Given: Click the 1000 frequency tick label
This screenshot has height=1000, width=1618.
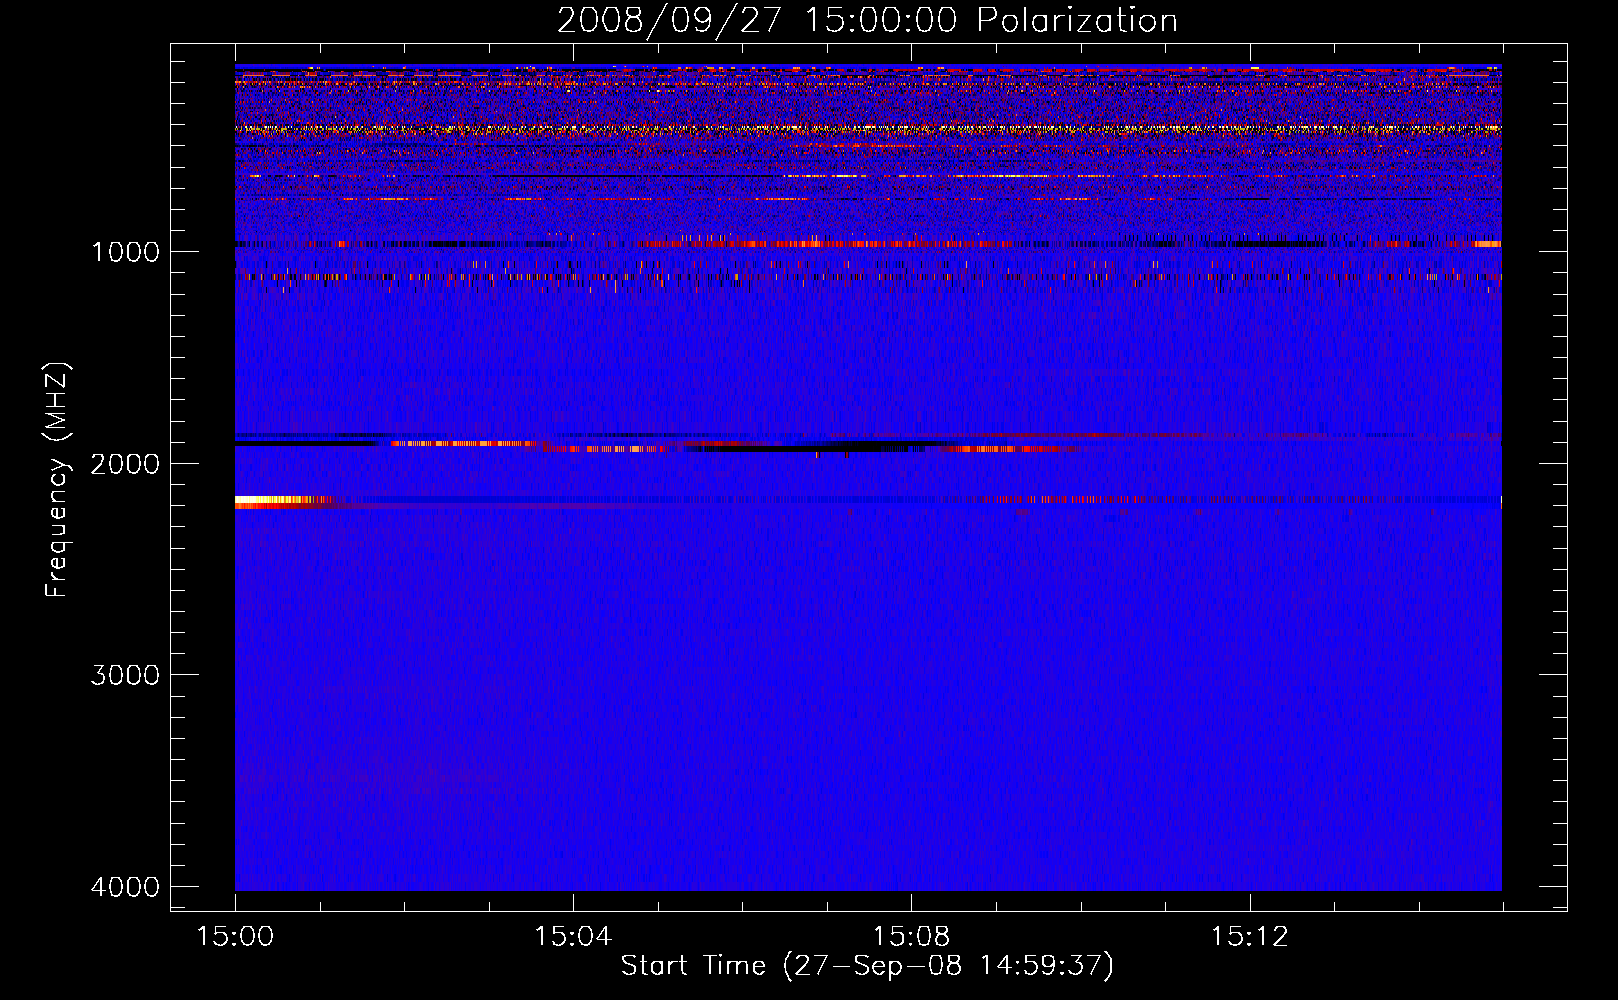Looking at the screenshot, I should pyautogui.click(x=125, y=252).
